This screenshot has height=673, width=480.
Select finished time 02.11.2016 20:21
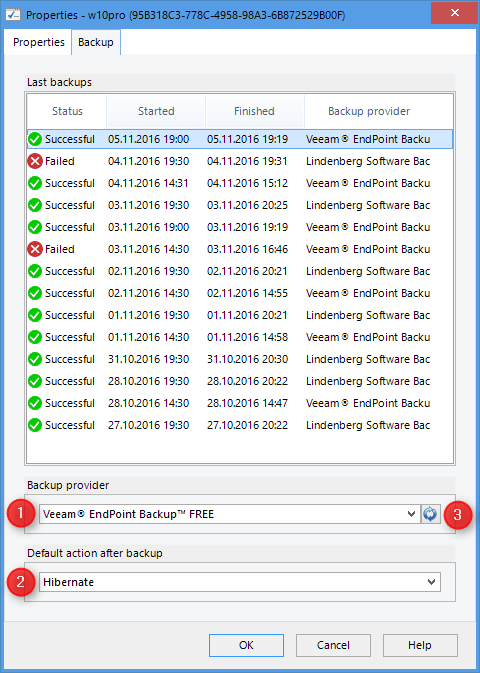[248, 271]
